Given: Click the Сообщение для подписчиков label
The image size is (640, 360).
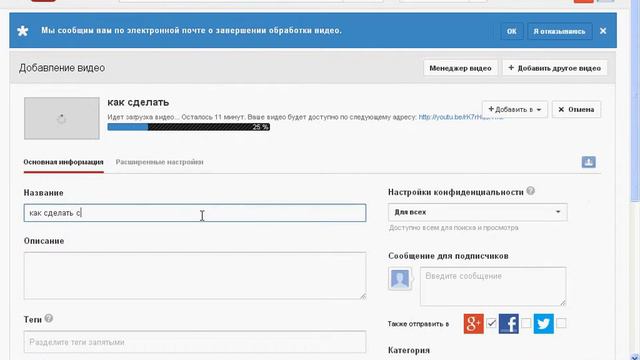Looking at the screenshot, I should pyautogui.click(x=448, y=256).
